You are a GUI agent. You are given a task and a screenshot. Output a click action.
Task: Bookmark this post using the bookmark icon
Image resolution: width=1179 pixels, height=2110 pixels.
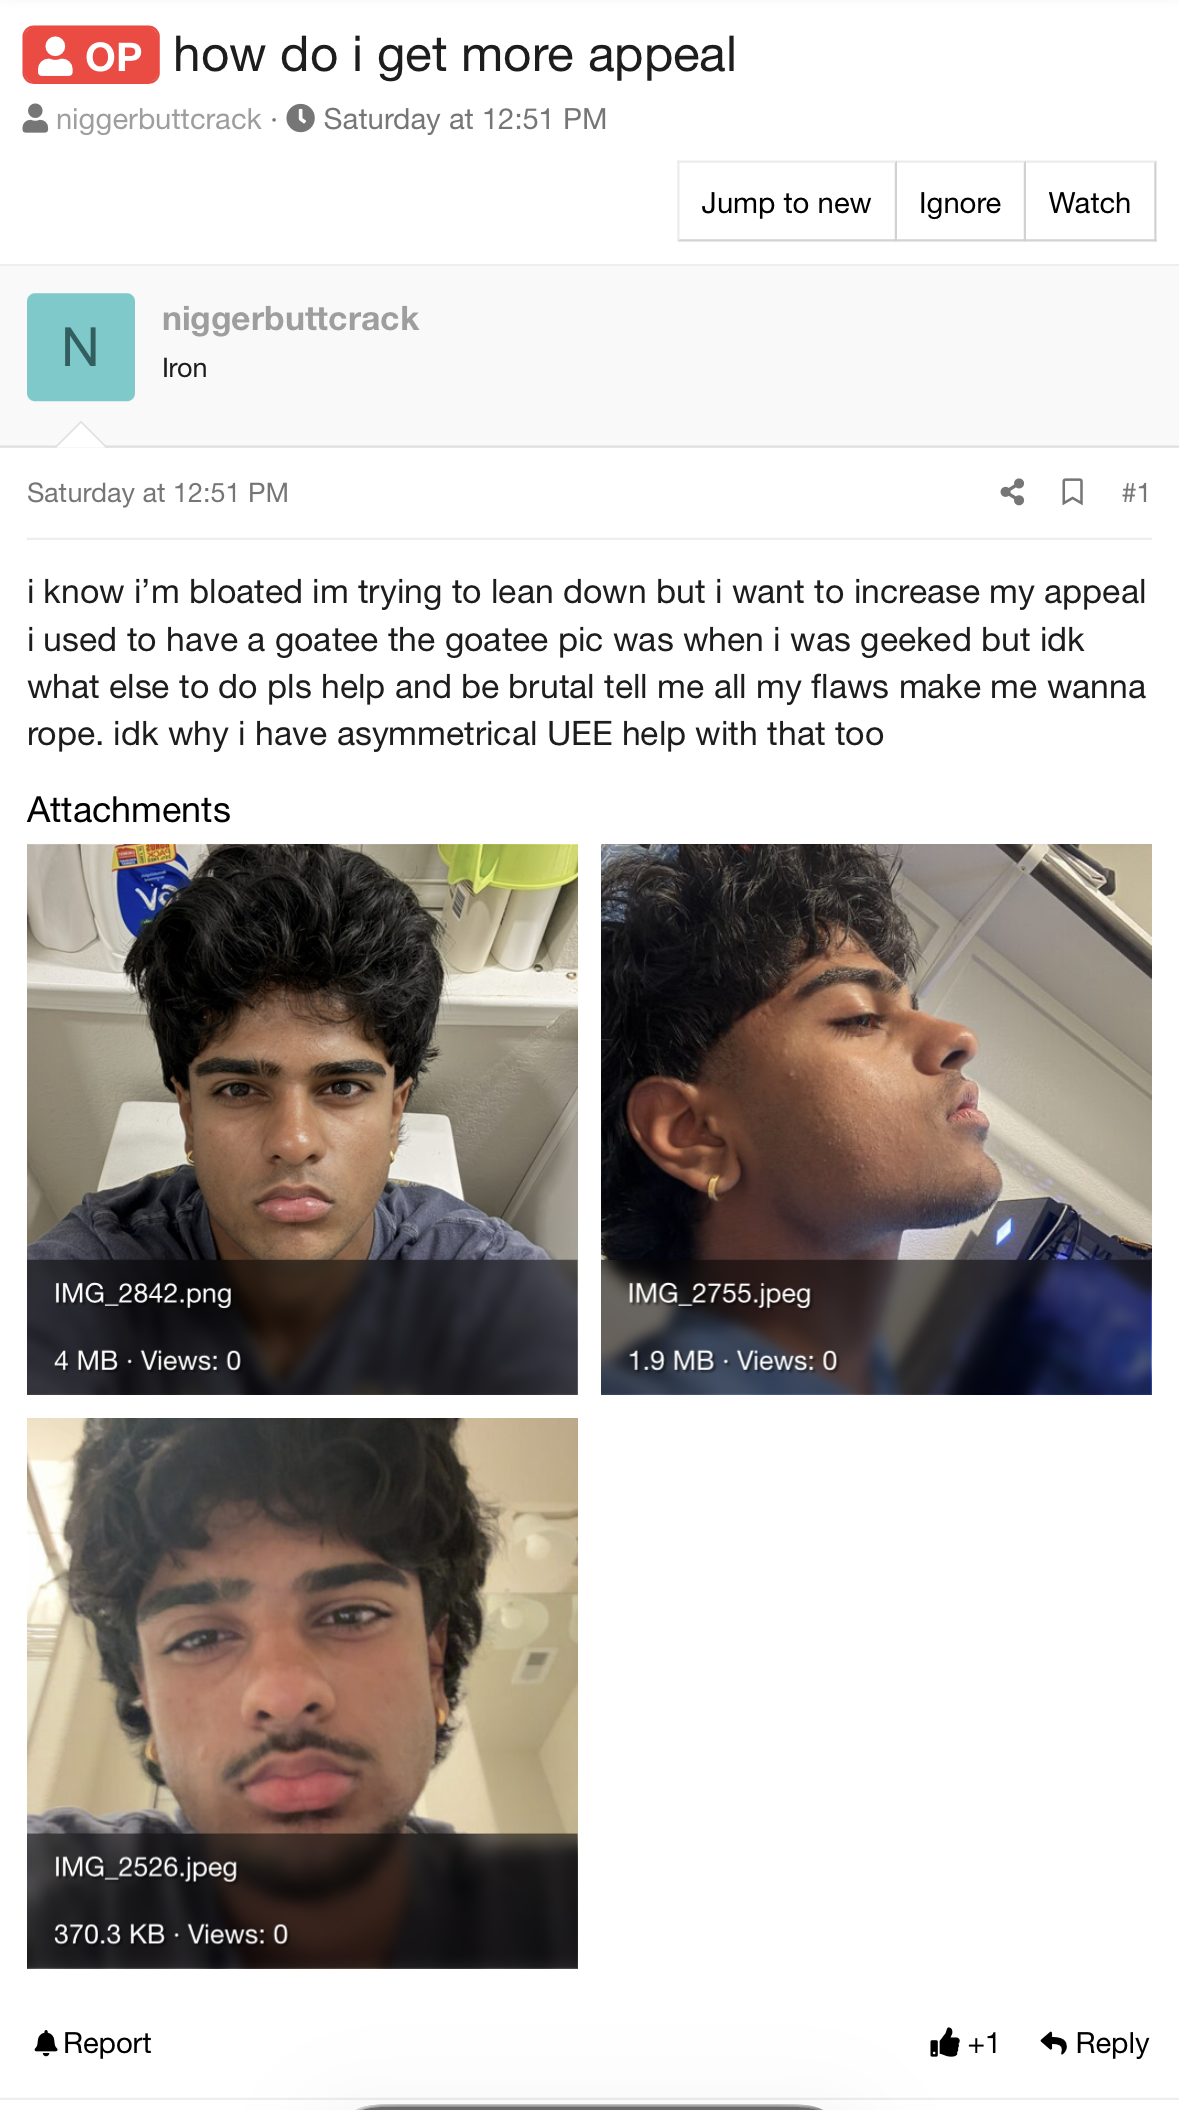point(1072,492)
